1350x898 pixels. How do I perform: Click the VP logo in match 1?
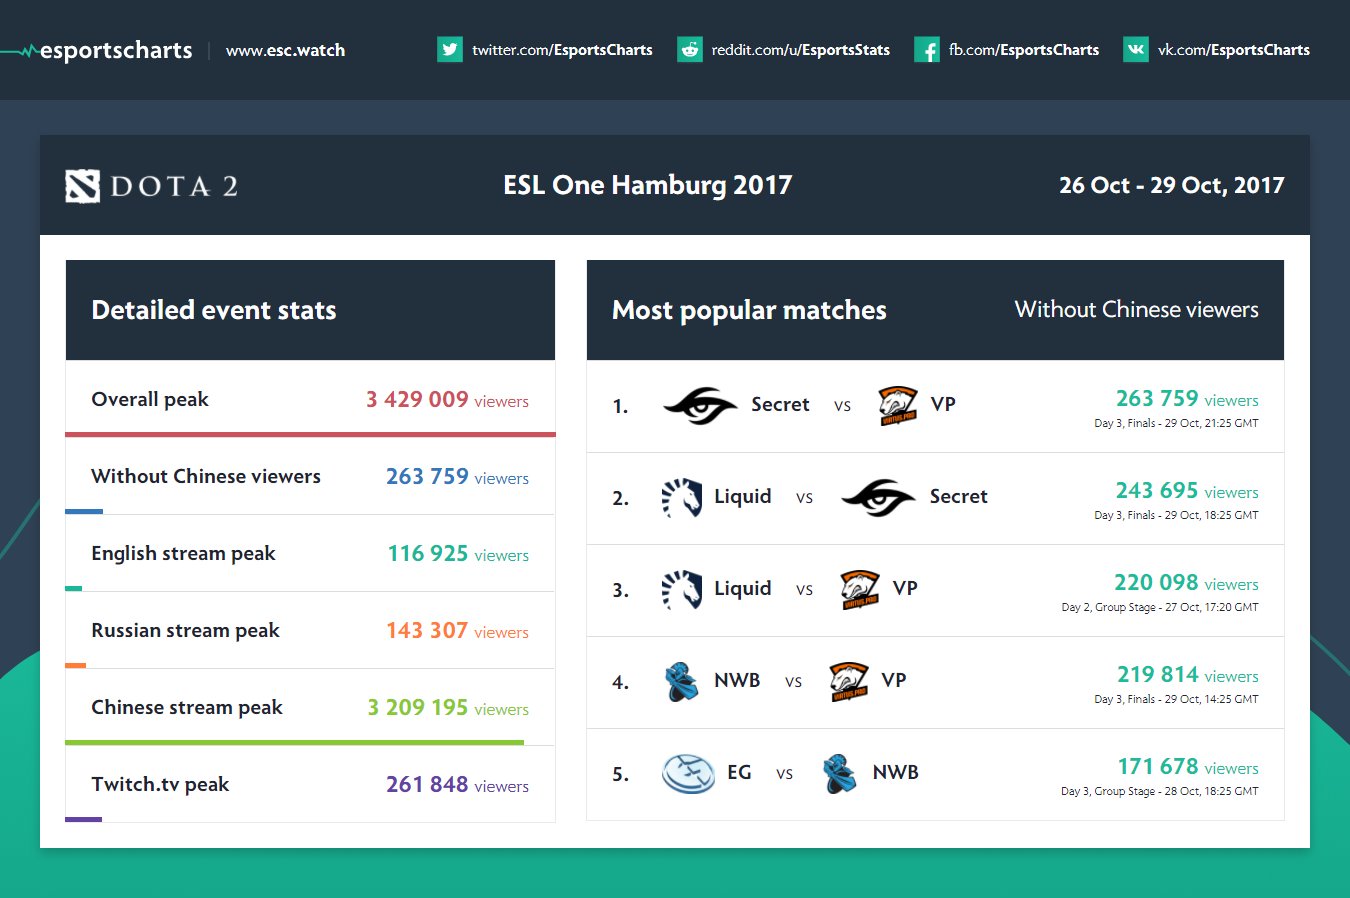898,405
